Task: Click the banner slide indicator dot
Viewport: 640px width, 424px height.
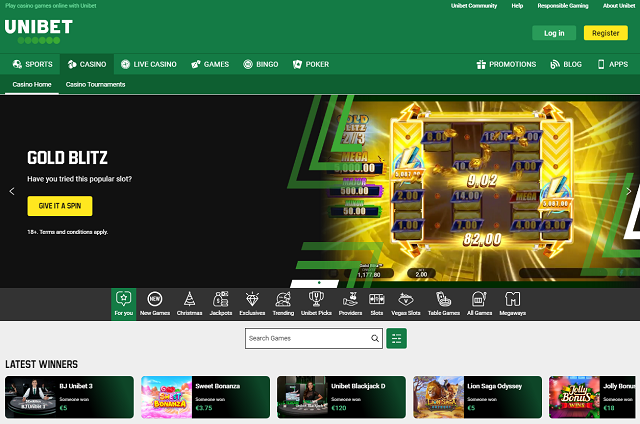Action: click(319, 282)
